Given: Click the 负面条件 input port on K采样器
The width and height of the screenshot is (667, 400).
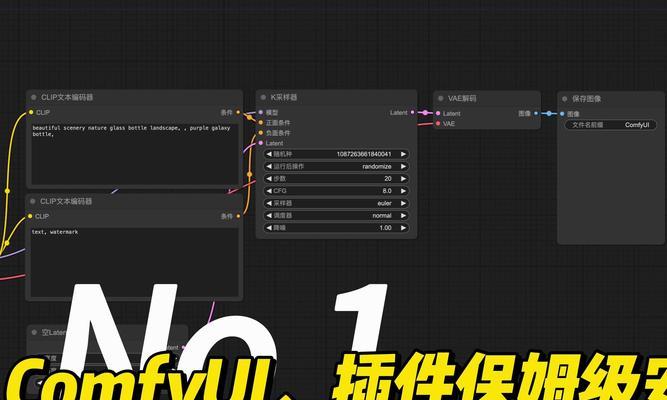Looking at the screenshot, I should point(261,133).
